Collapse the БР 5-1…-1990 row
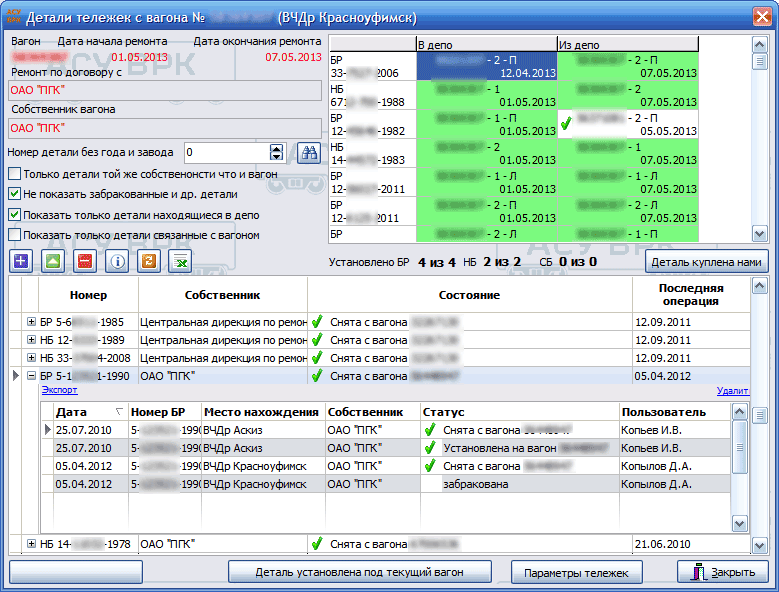This screenshot has width=779, height=592. 31,376
